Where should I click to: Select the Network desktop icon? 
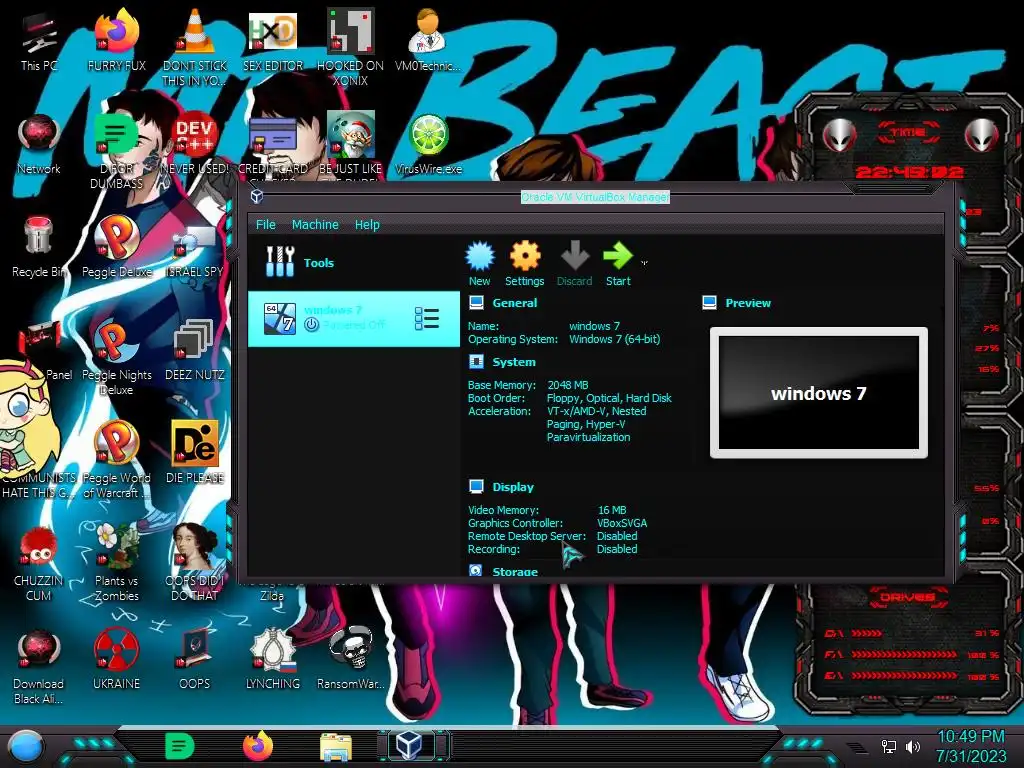click(39, 145)
